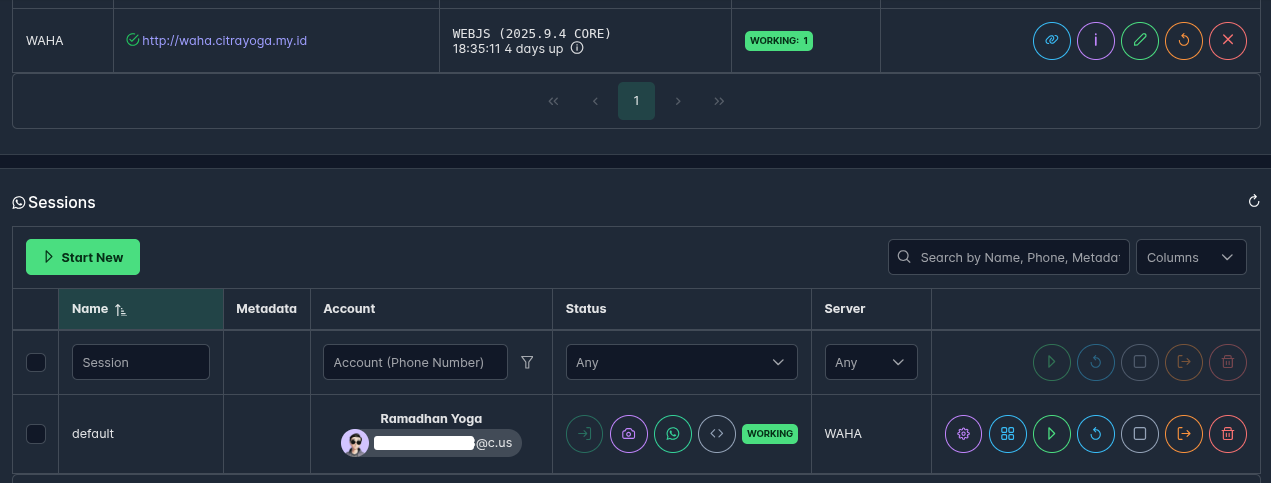Click the Account (Phone Number) filter field
The image size is (1271, 483).
point(415,362)
